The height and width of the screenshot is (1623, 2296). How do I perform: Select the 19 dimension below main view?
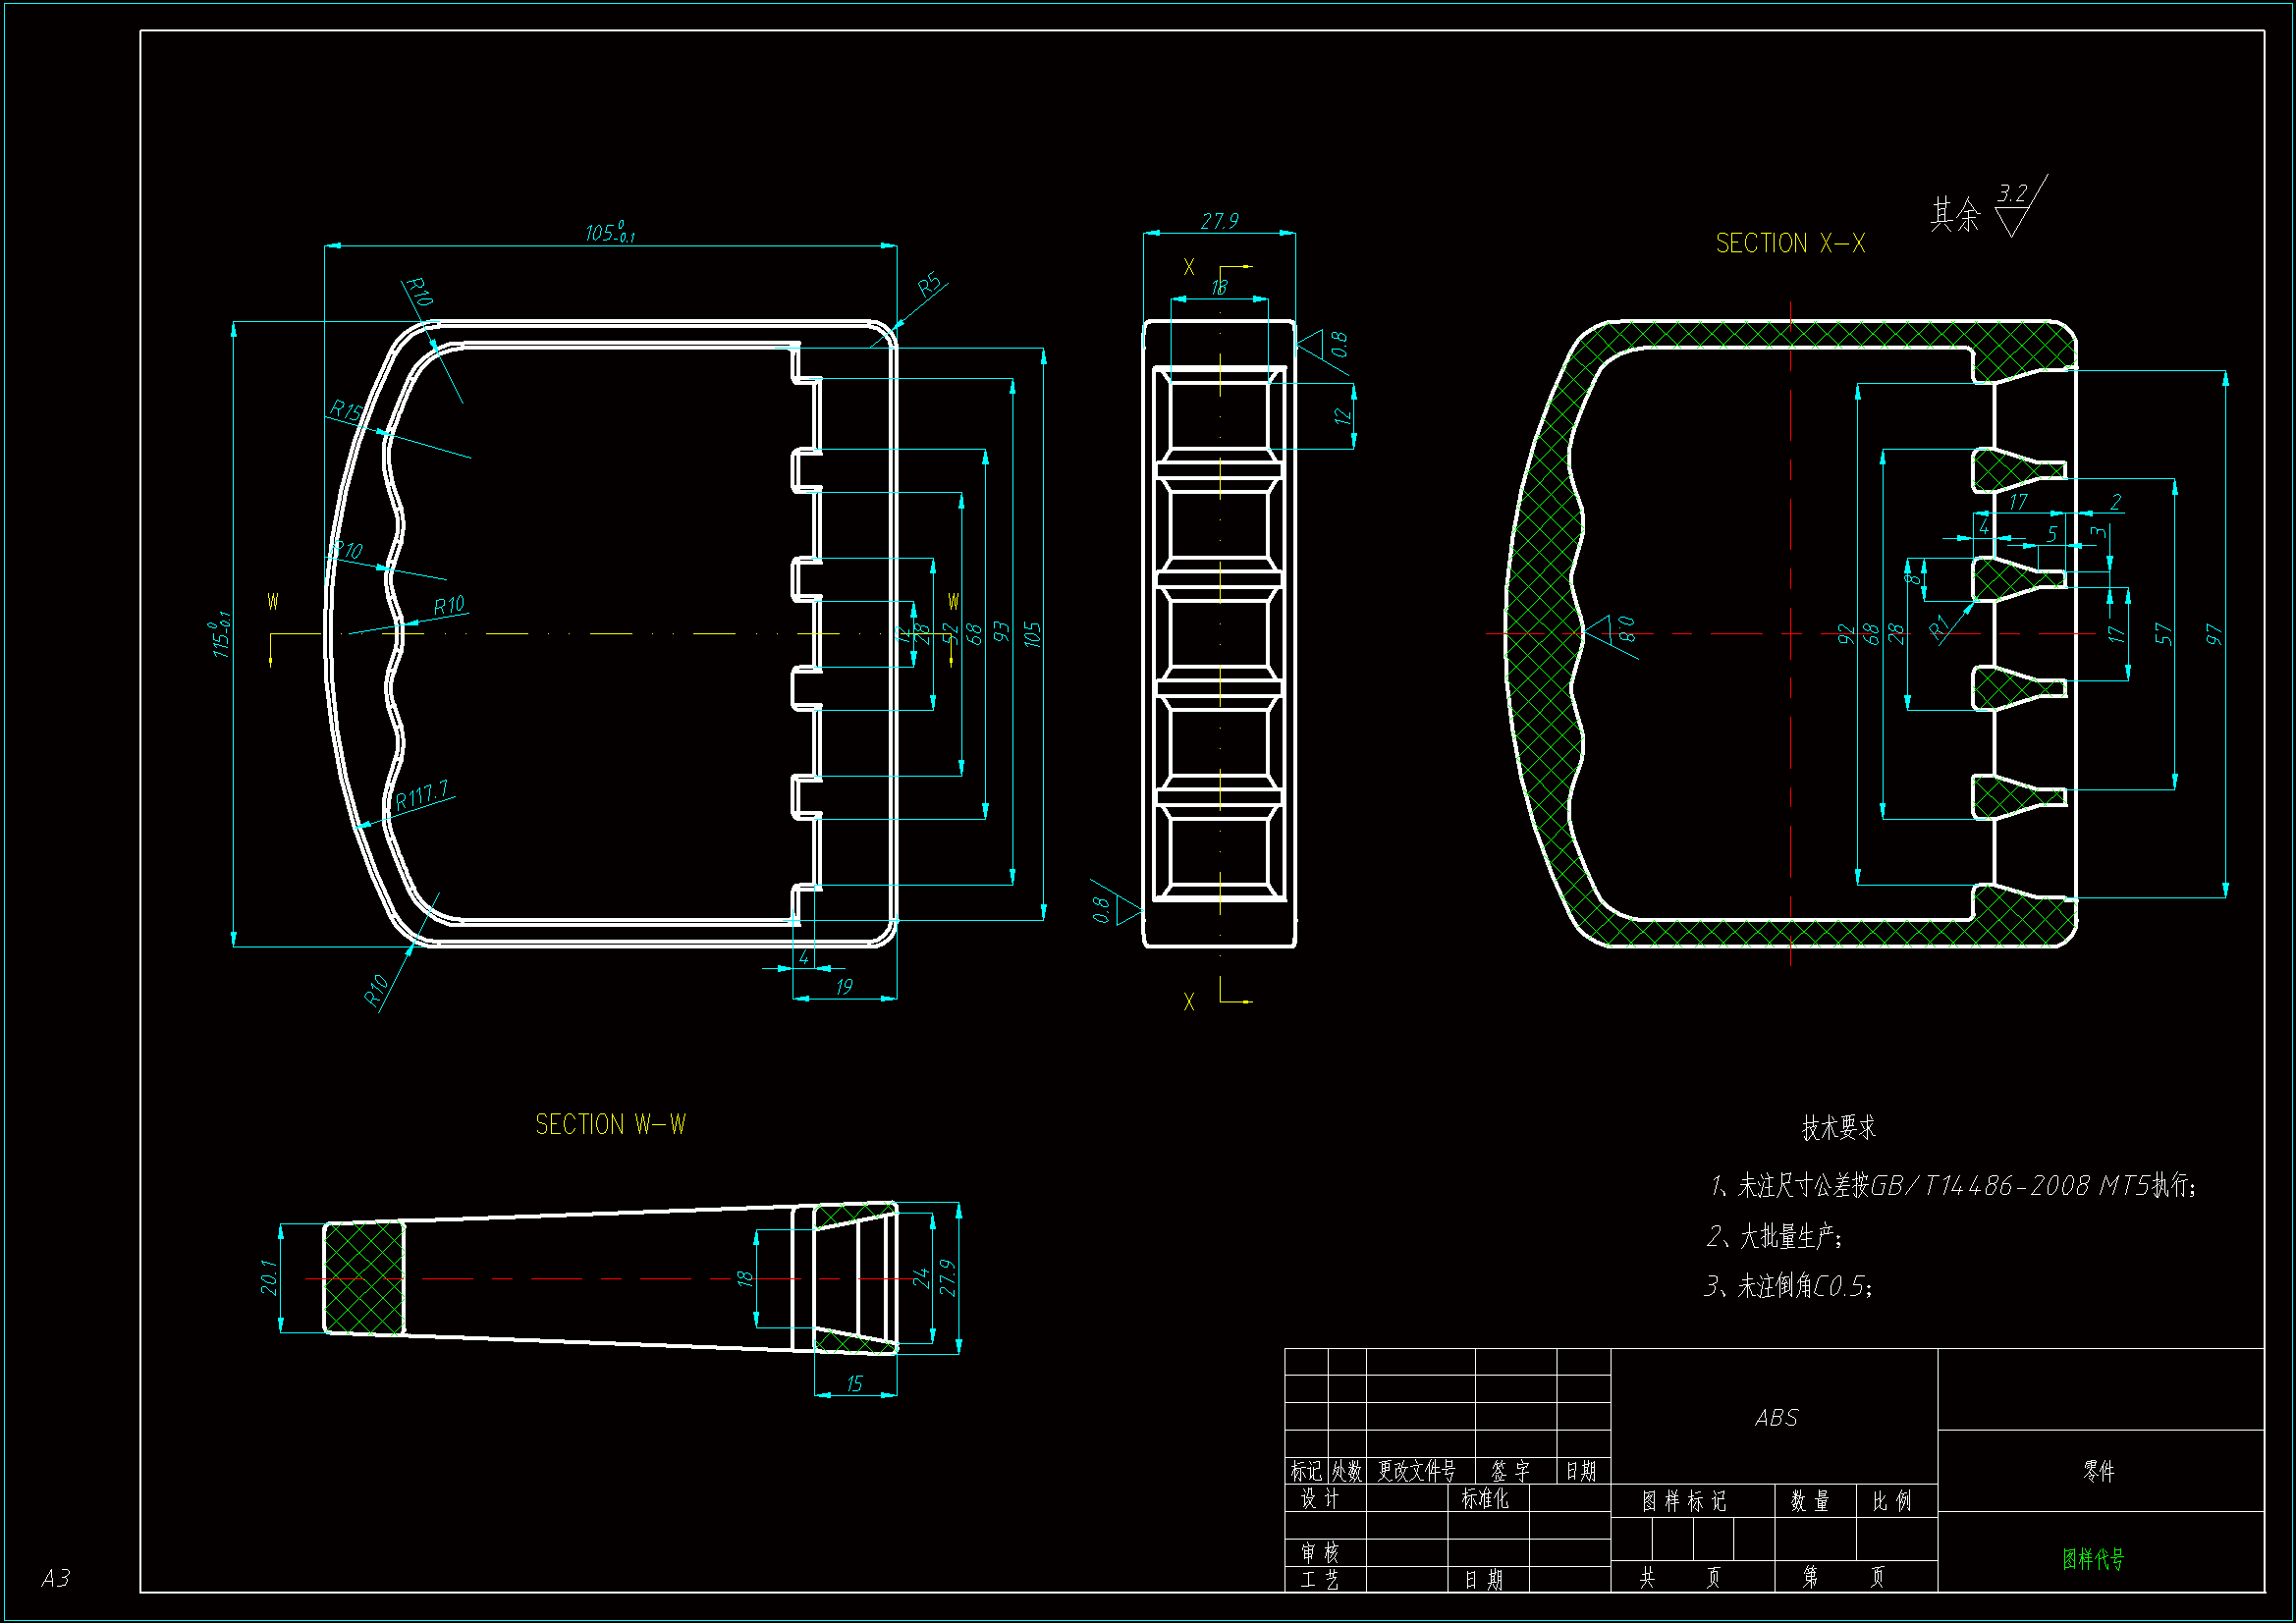coord(844,987)
